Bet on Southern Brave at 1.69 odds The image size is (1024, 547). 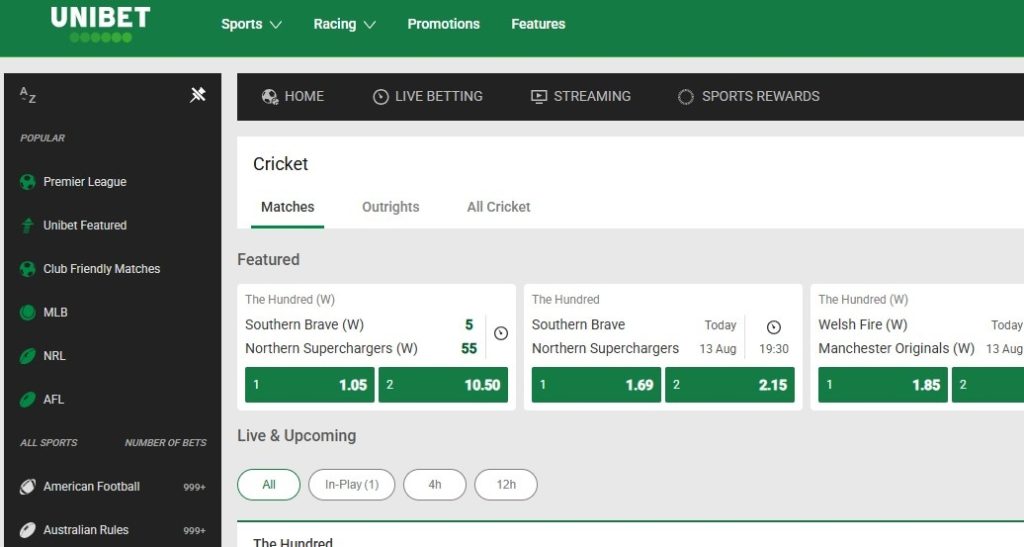coord(596,384)
